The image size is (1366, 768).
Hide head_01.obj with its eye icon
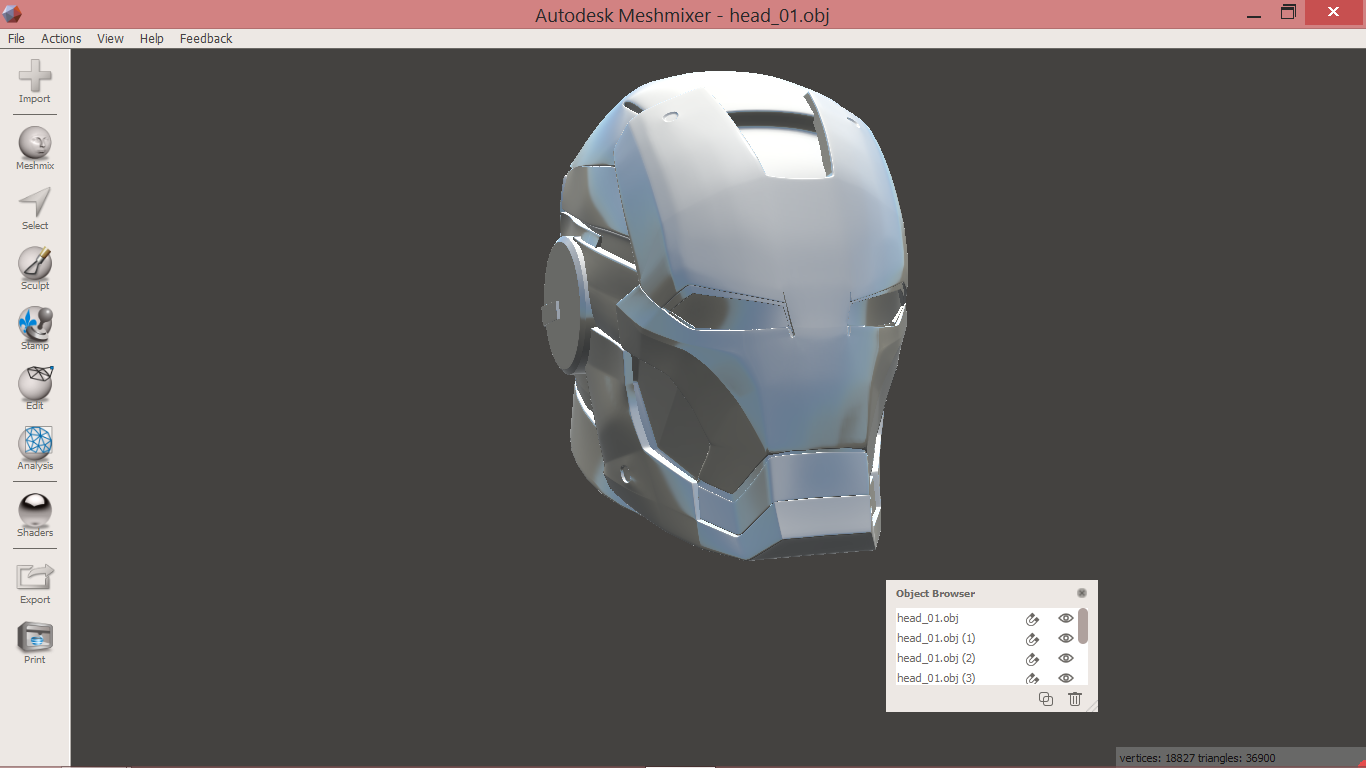[1065, 618]
